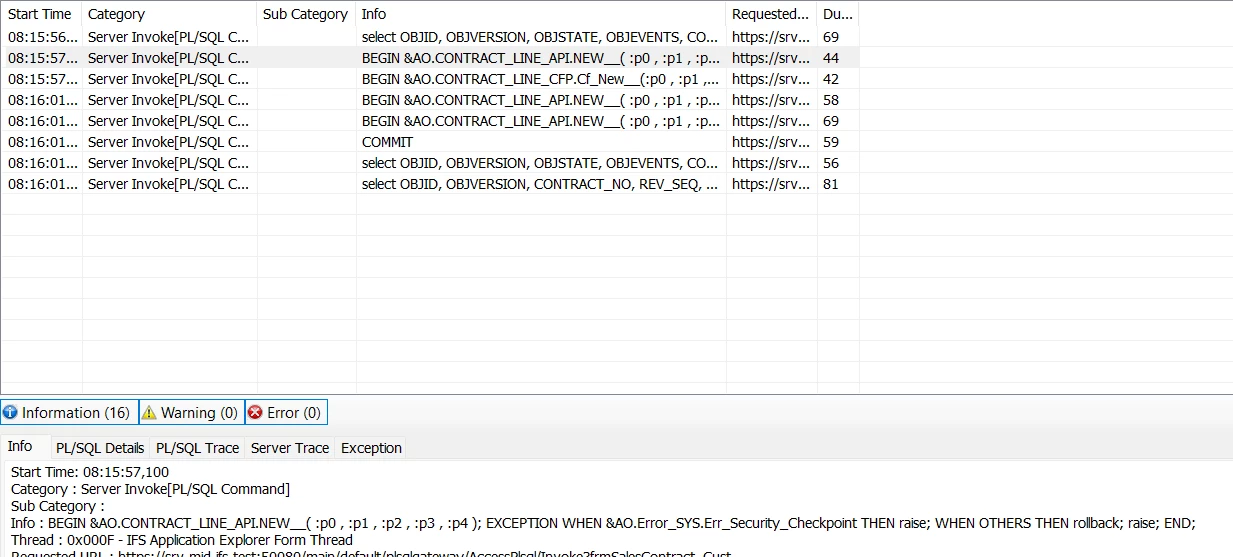Click the red Error cross icon

coord(255,412)
